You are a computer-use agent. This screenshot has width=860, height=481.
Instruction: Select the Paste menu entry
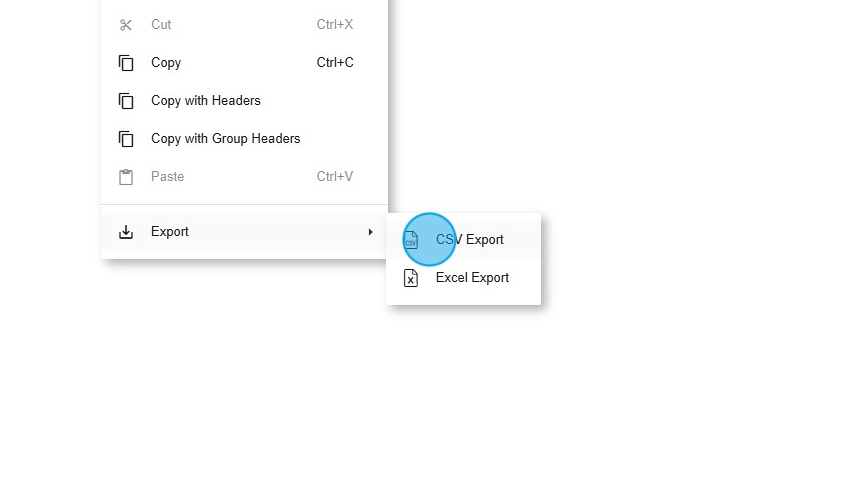pyautogui.click(x=244, y=177)
